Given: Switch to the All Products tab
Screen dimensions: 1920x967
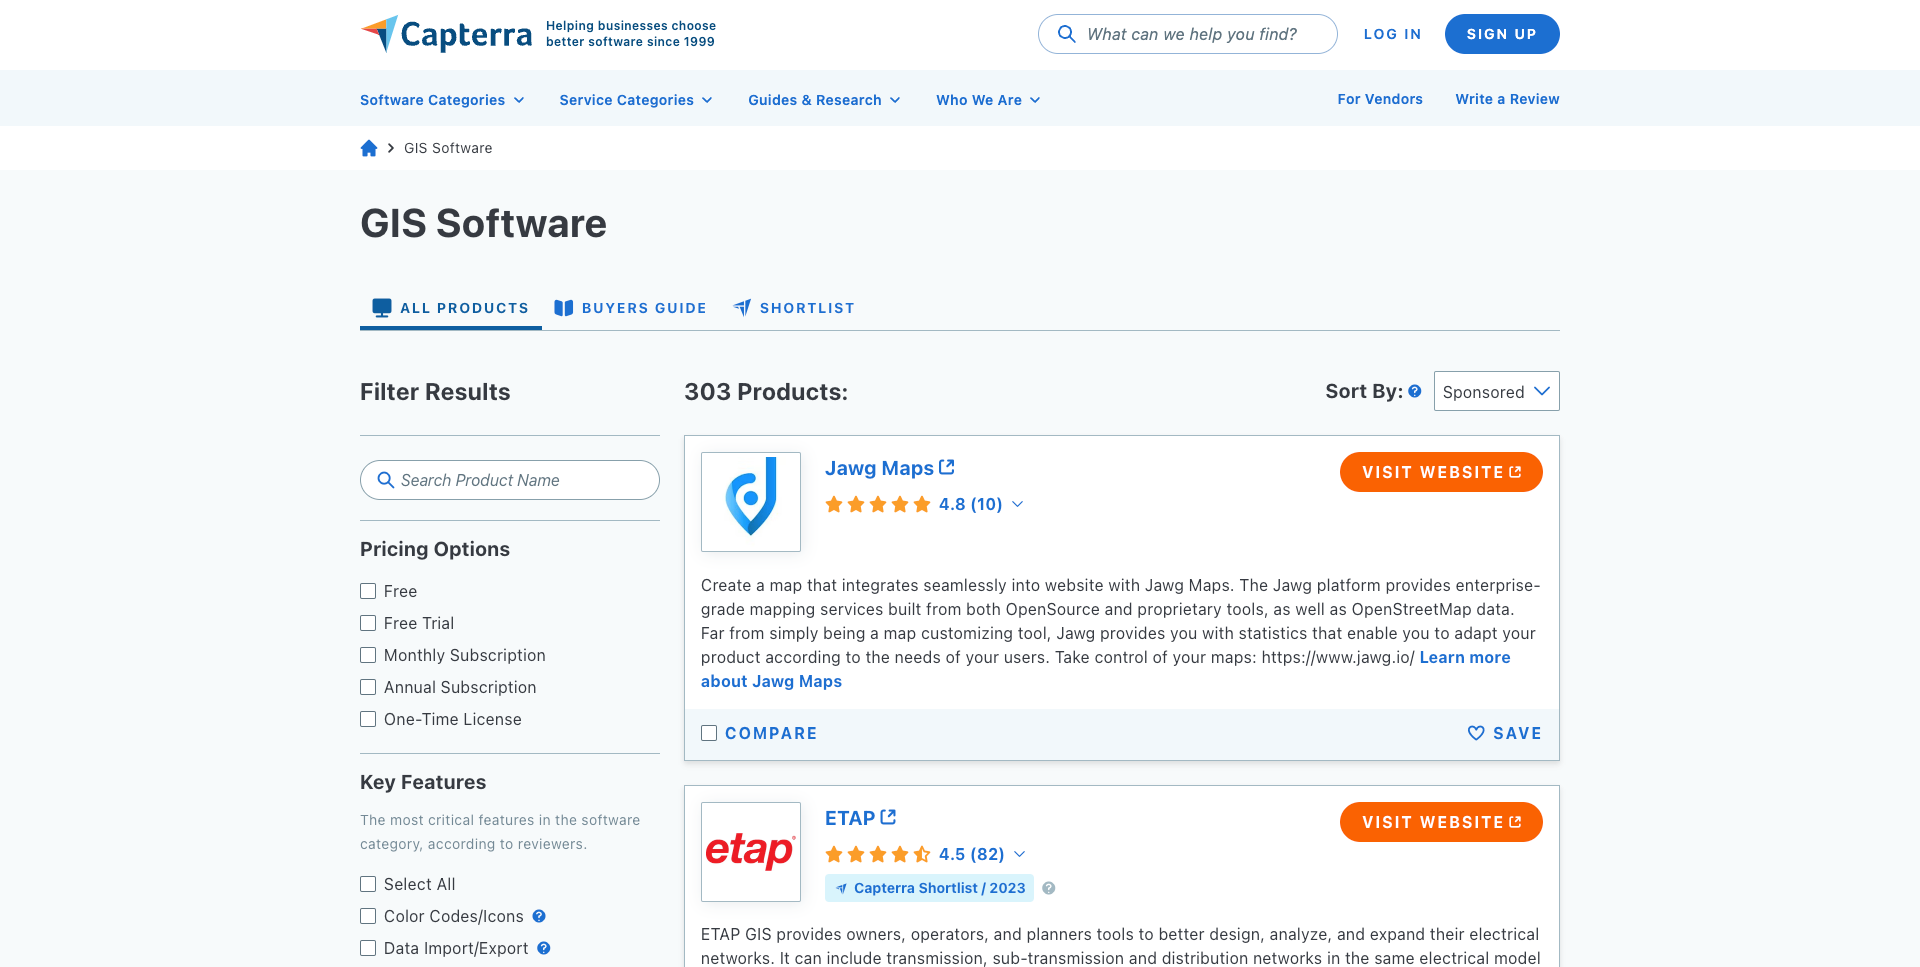Looking at the screenshot, I should 451,308.
